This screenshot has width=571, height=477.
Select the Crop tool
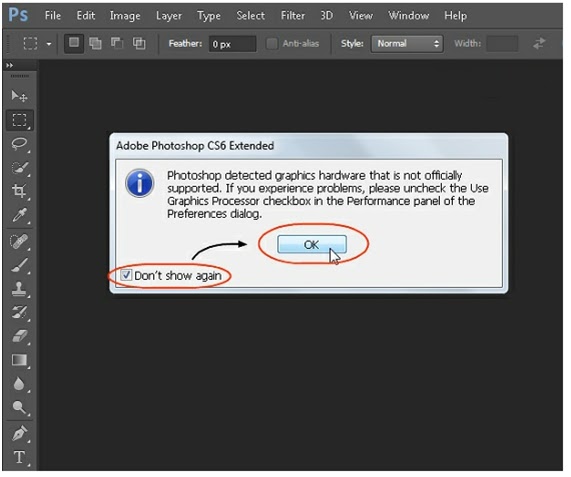(19, 191)
